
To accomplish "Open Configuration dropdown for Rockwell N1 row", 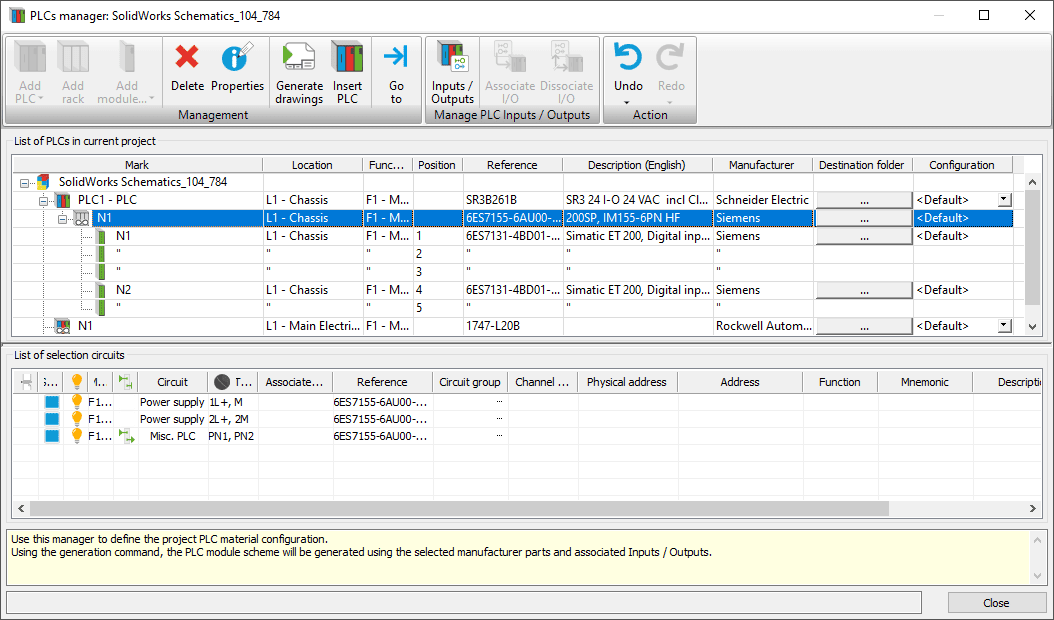I will tap(1004, 325).
